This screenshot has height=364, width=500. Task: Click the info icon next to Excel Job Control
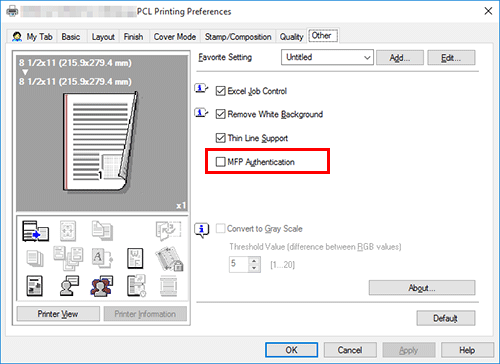201,89
